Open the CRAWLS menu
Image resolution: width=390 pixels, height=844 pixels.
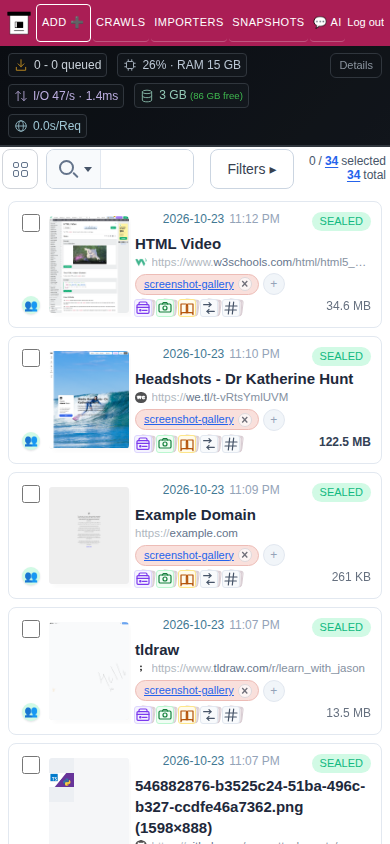(x=120, y=22)
